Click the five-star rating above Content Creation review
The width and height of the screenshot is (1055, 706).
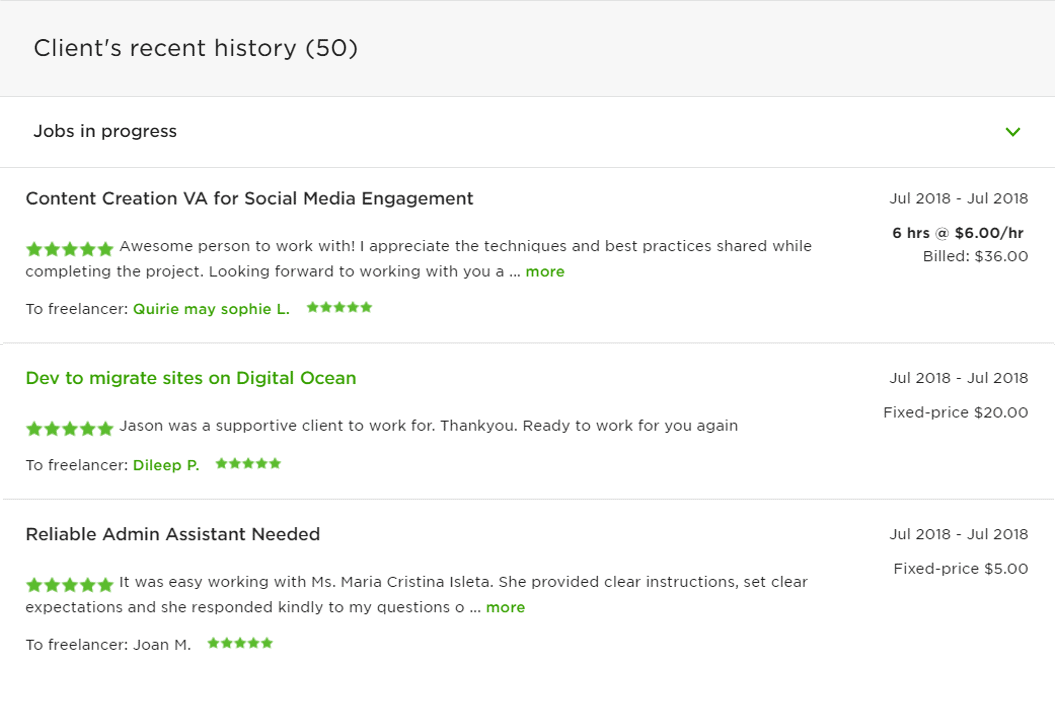(x=69, y=250)
